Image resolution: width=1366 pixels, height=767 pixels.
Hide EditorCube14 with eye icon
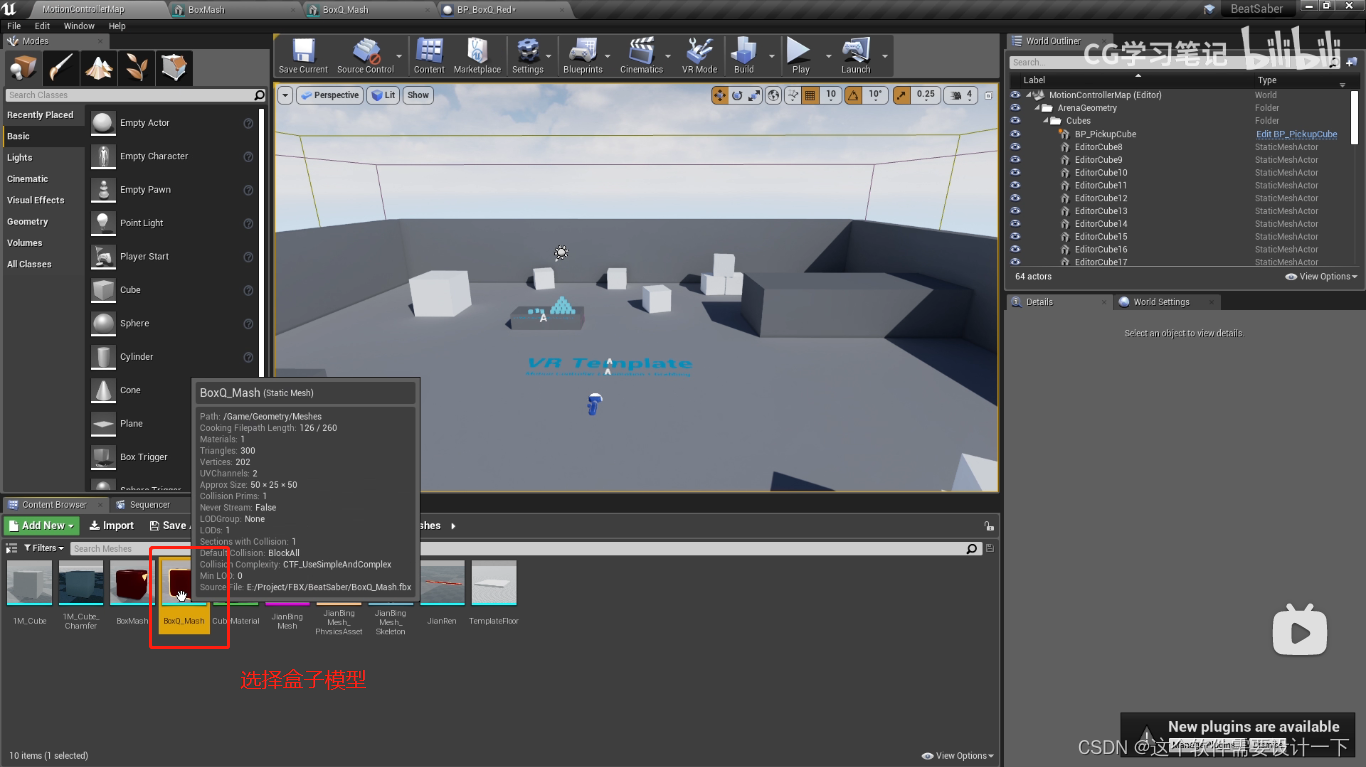click(x=1015, y=224)
